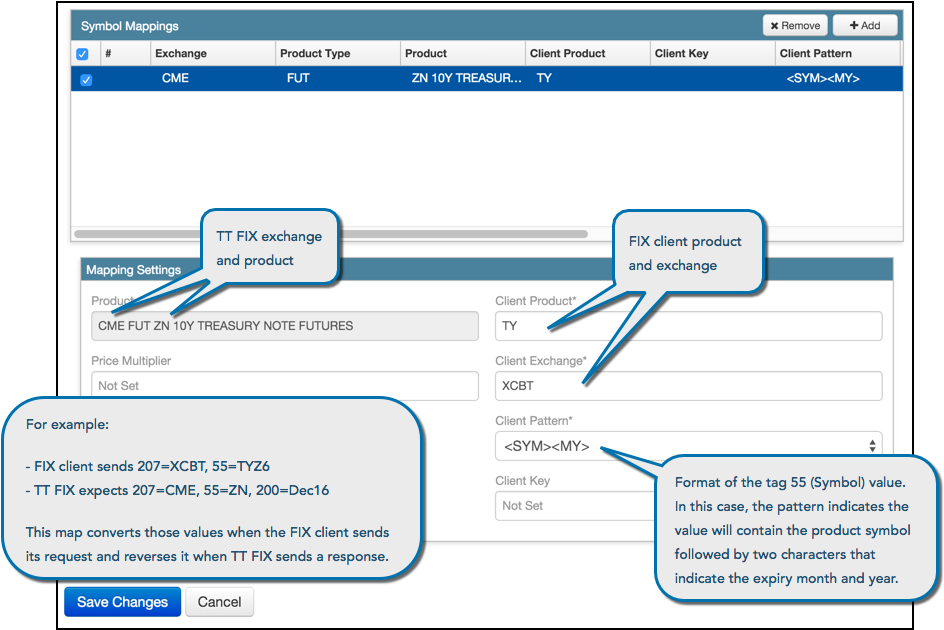Click the Price Multiplier input field
The height and width of the screenshot is (630, 944).
pos(285,386)
